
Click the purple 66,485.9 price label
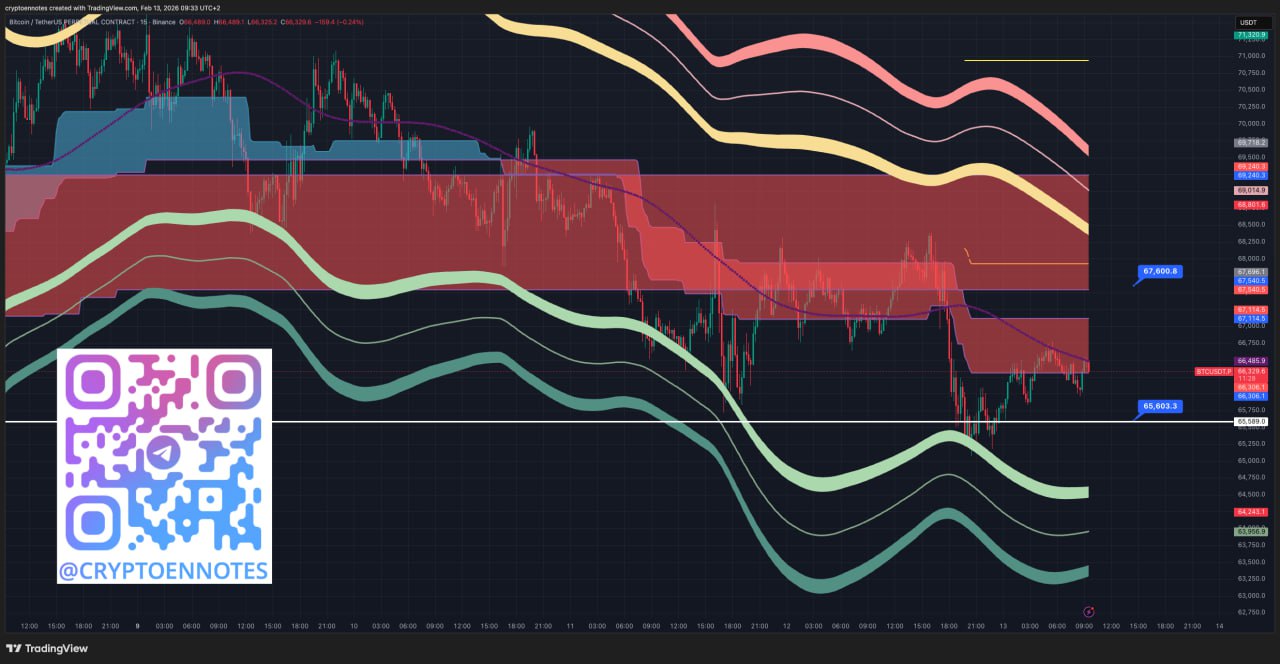click(1252, 360)
